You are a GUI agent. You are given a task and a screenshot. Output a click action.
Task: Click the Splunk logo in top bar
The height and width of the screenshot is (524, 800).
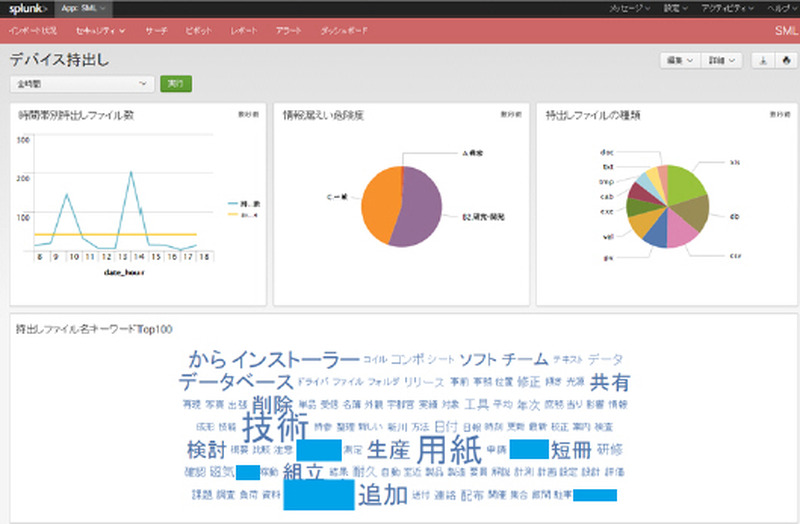coord(27,8)
